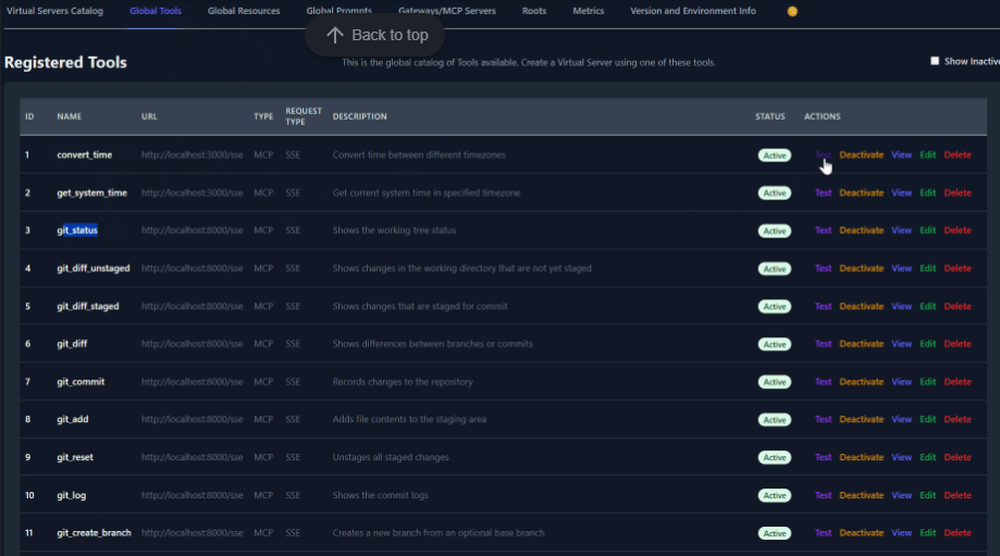Click the NAME column header
This screenshot has height=556, width=1000.
click(69, 117)
